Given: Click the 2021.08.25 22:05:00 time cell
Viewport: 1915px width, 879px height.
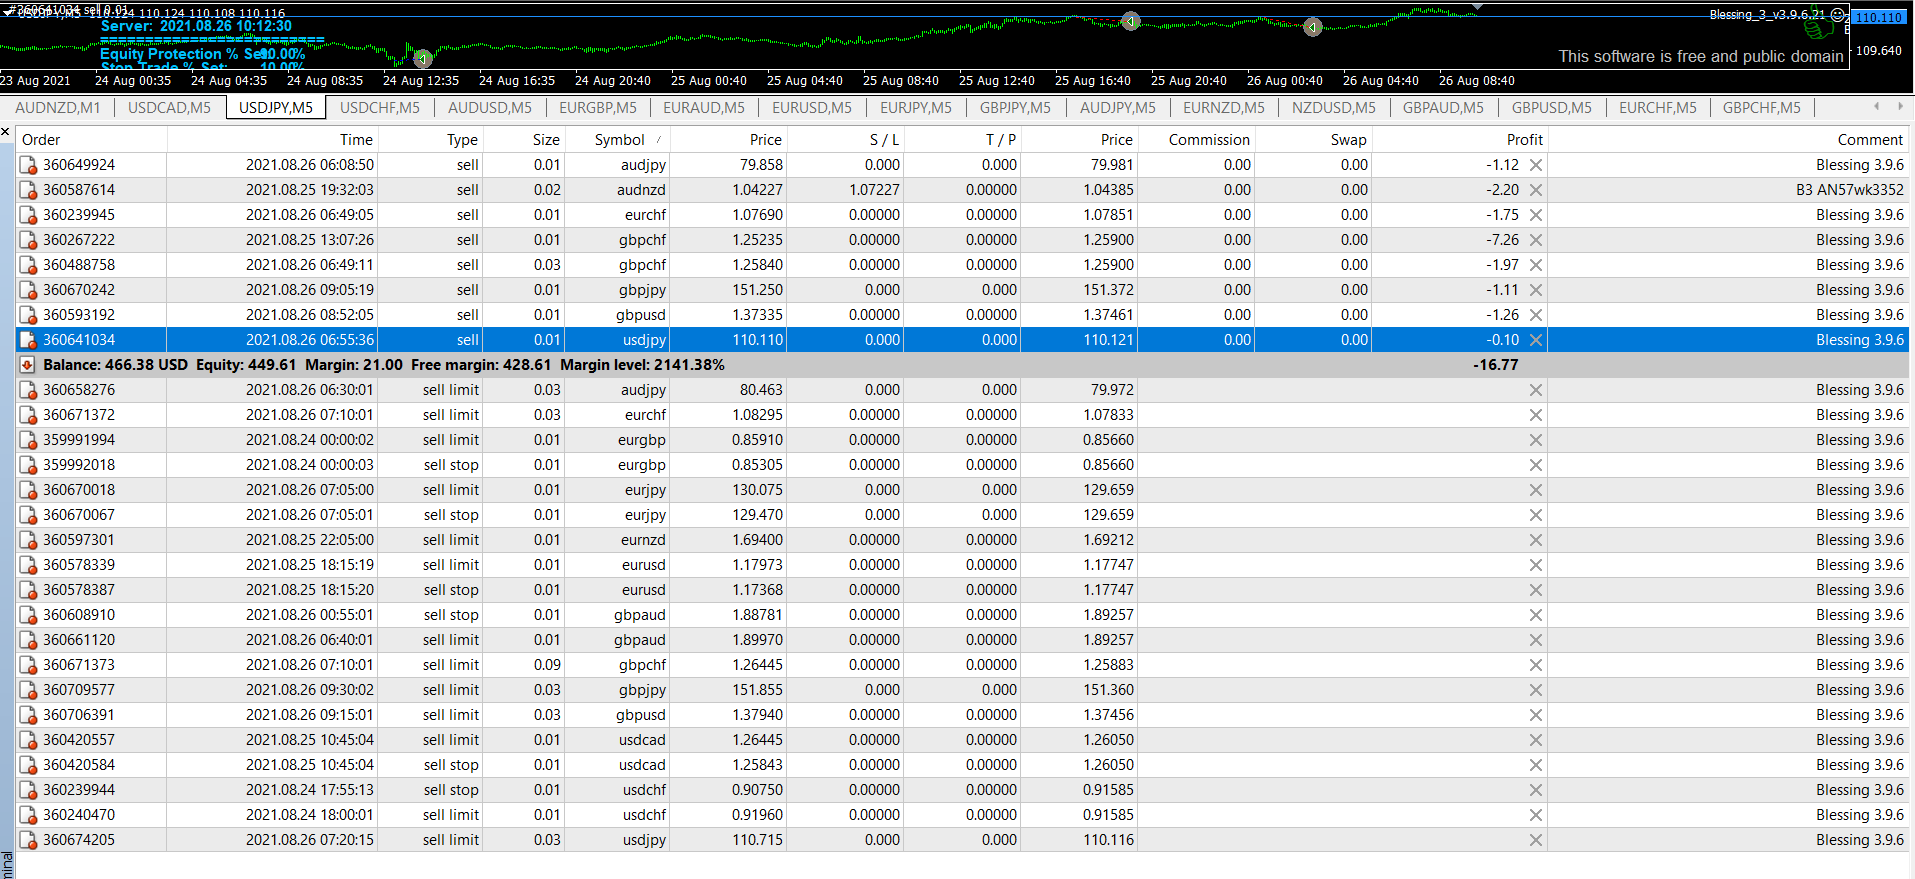Looking at the screenshot, I should 310,540.
